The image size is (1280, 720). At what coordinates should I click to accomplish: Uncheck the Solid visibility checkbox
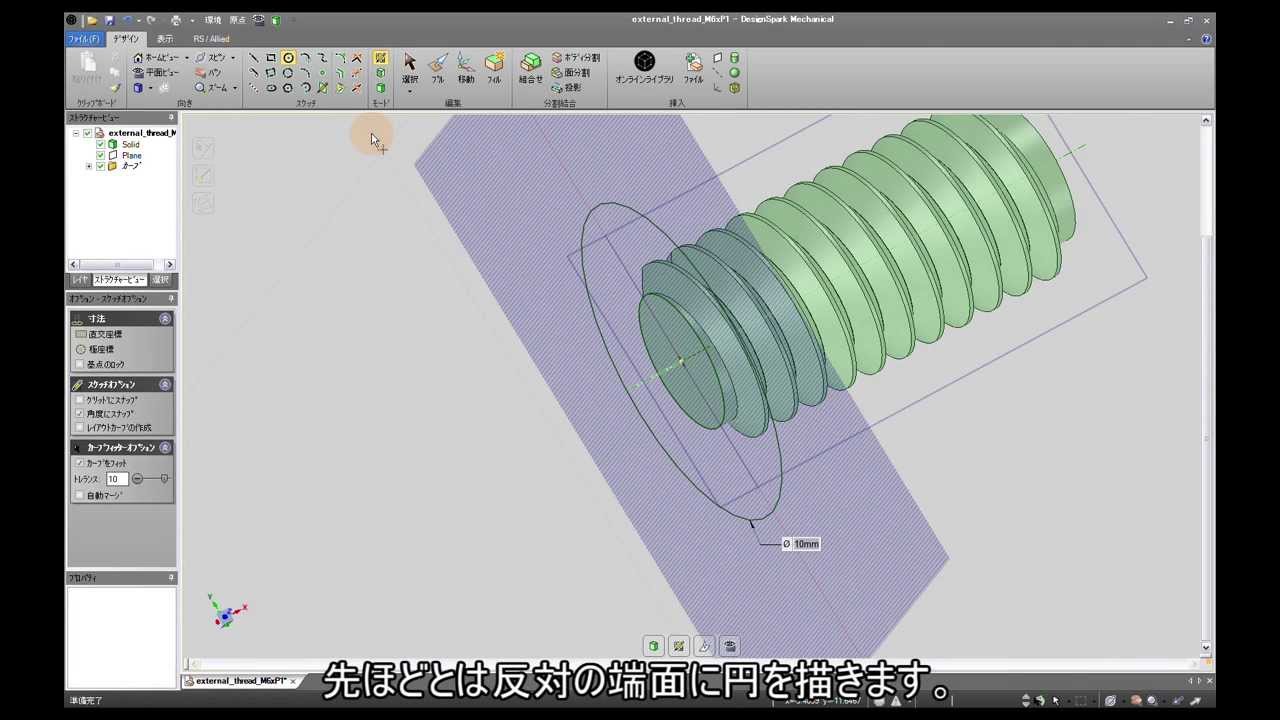[x=101, y=145]
